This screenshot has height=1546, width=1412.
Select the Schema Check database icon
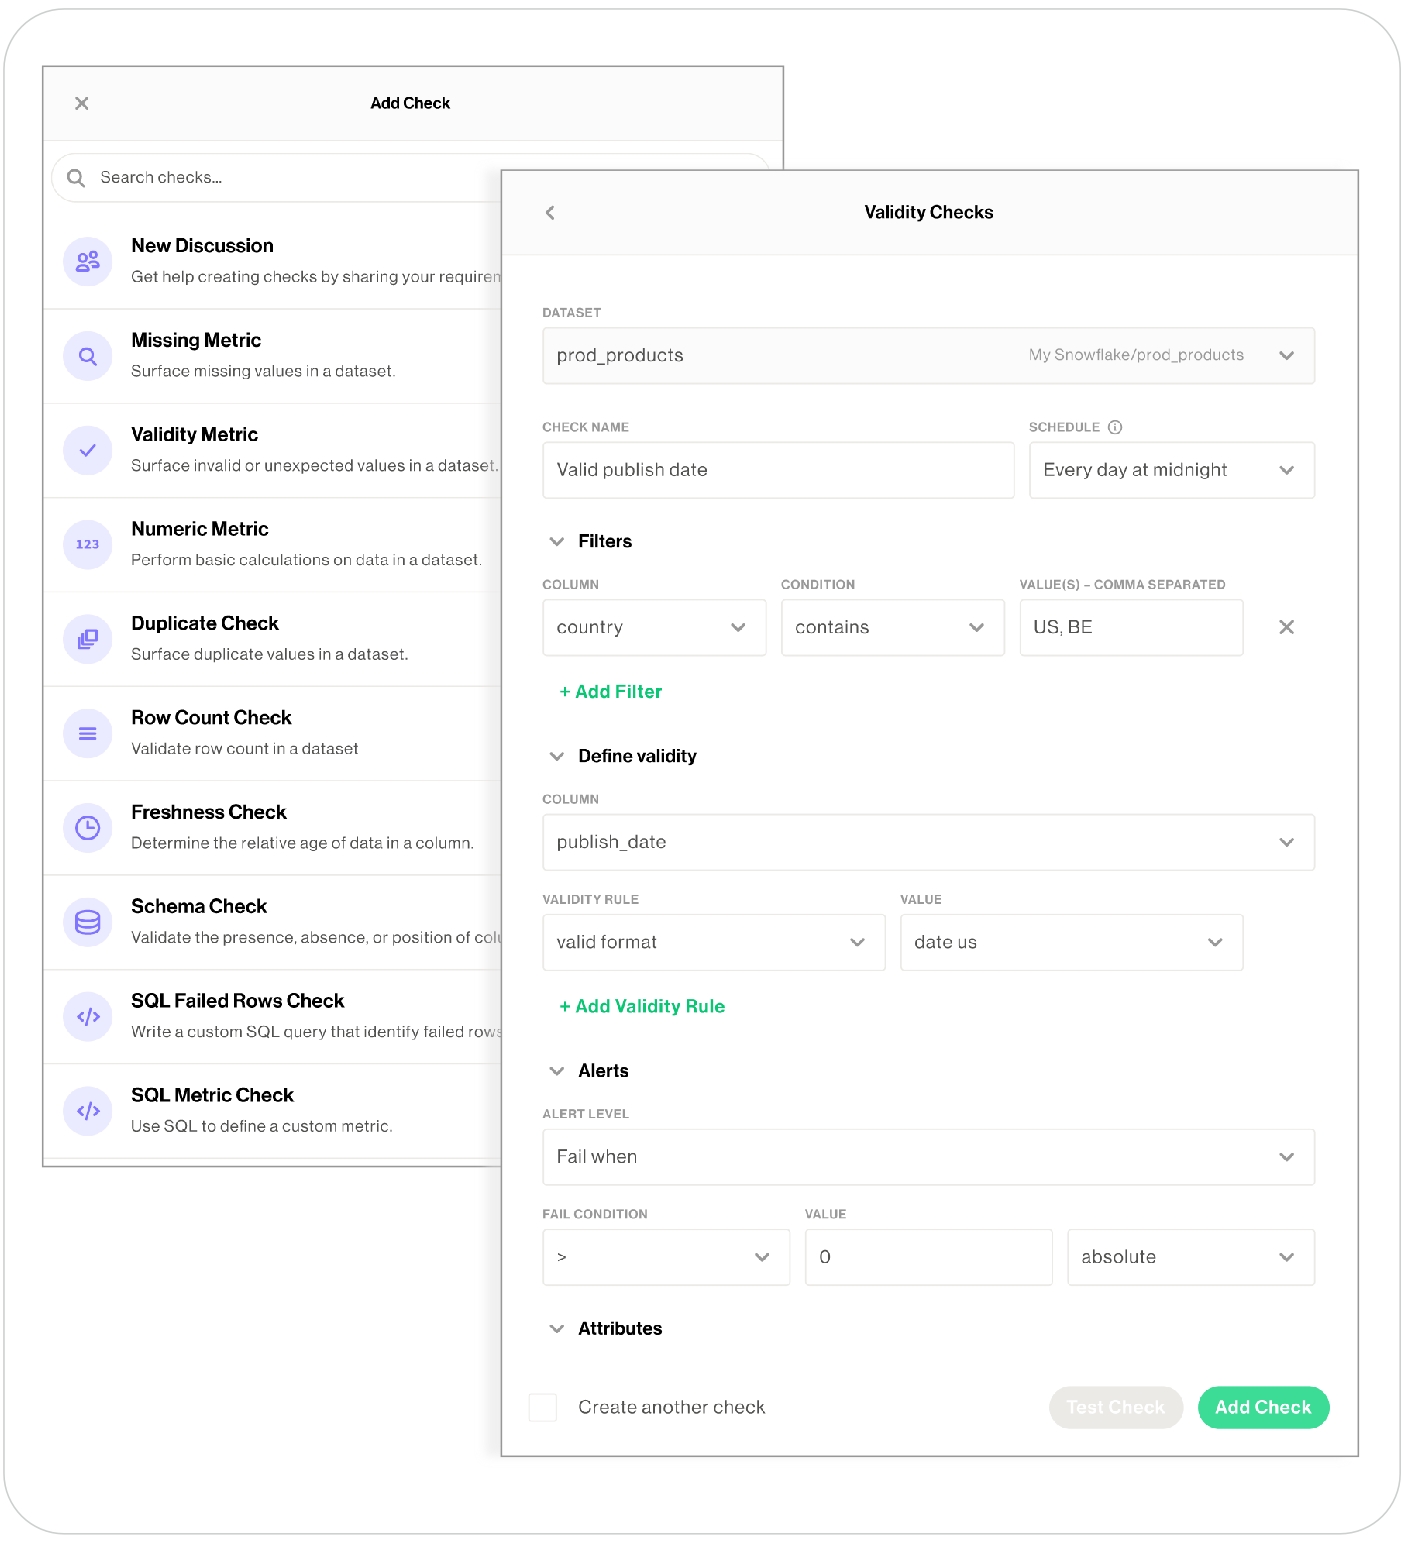pyautogui.click(x=88, y=922)
